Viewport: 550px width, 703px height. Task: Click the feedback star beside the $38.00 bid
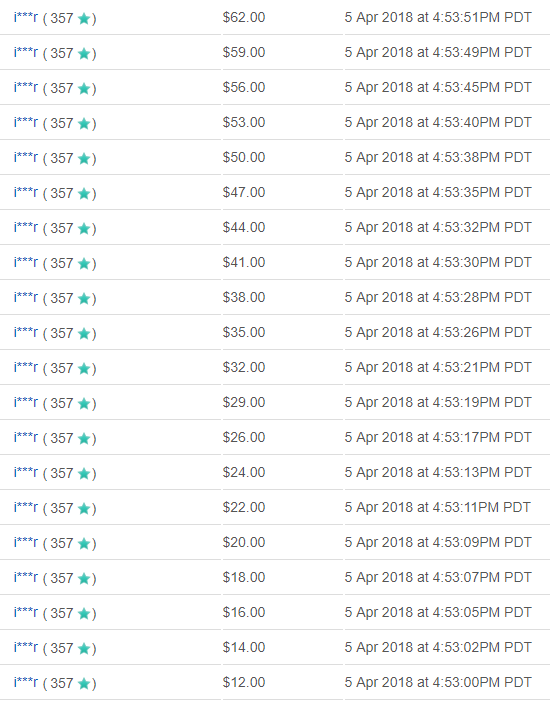coord(84,298)
